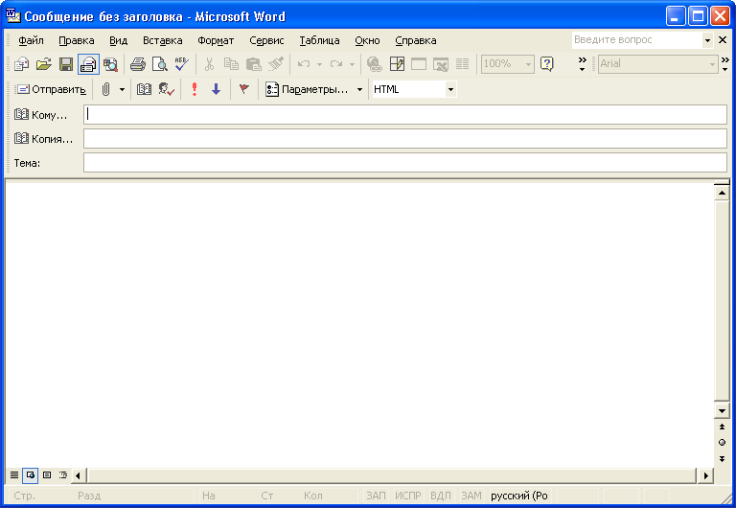Click the message flag icon
The image size is (736, 508).
[x=244, y=89]
